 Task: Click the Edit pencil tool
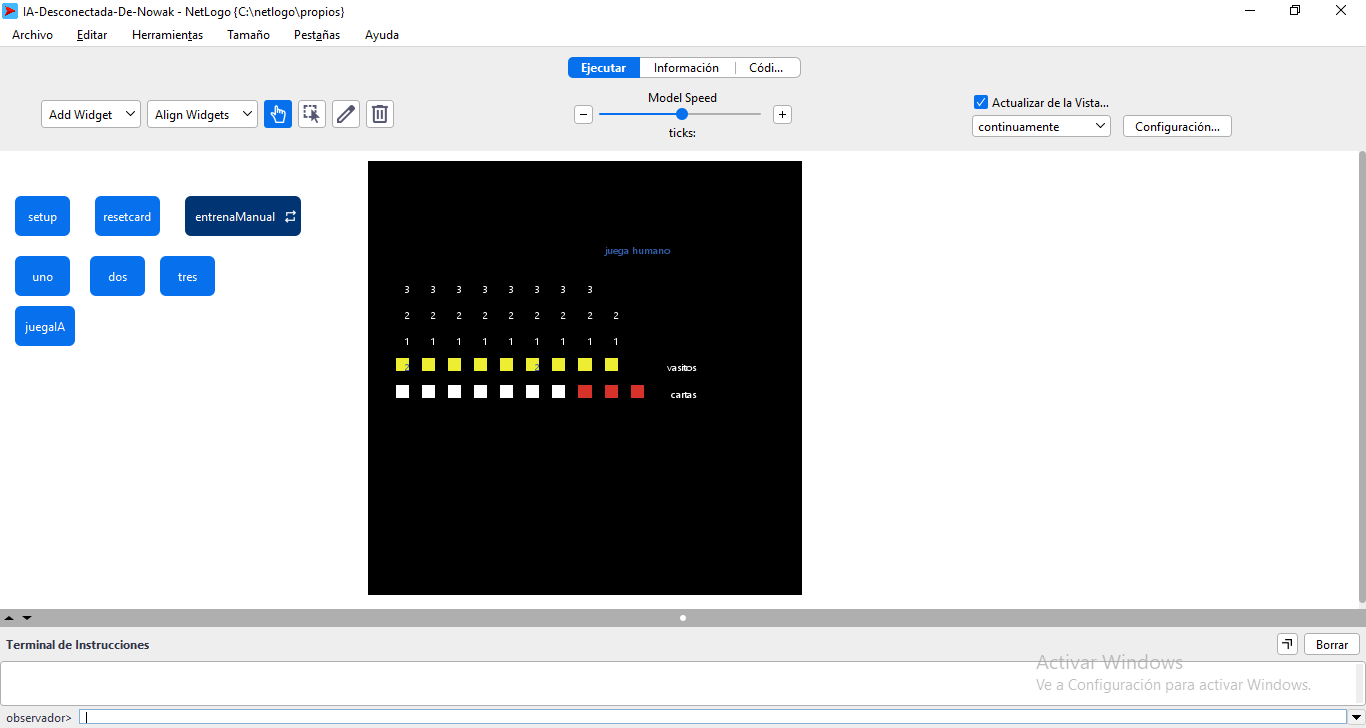[x=346, y=114]
